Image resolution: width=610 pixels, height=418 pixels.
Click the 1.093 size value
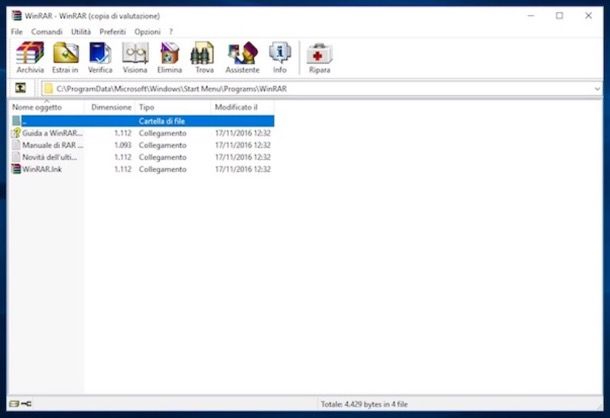point(123,145)
